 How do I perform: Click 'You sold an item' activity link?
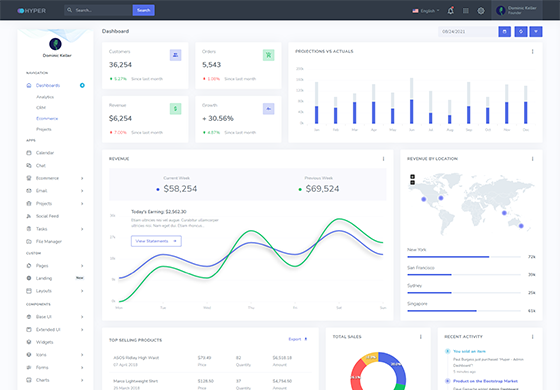tap(469, 351)
